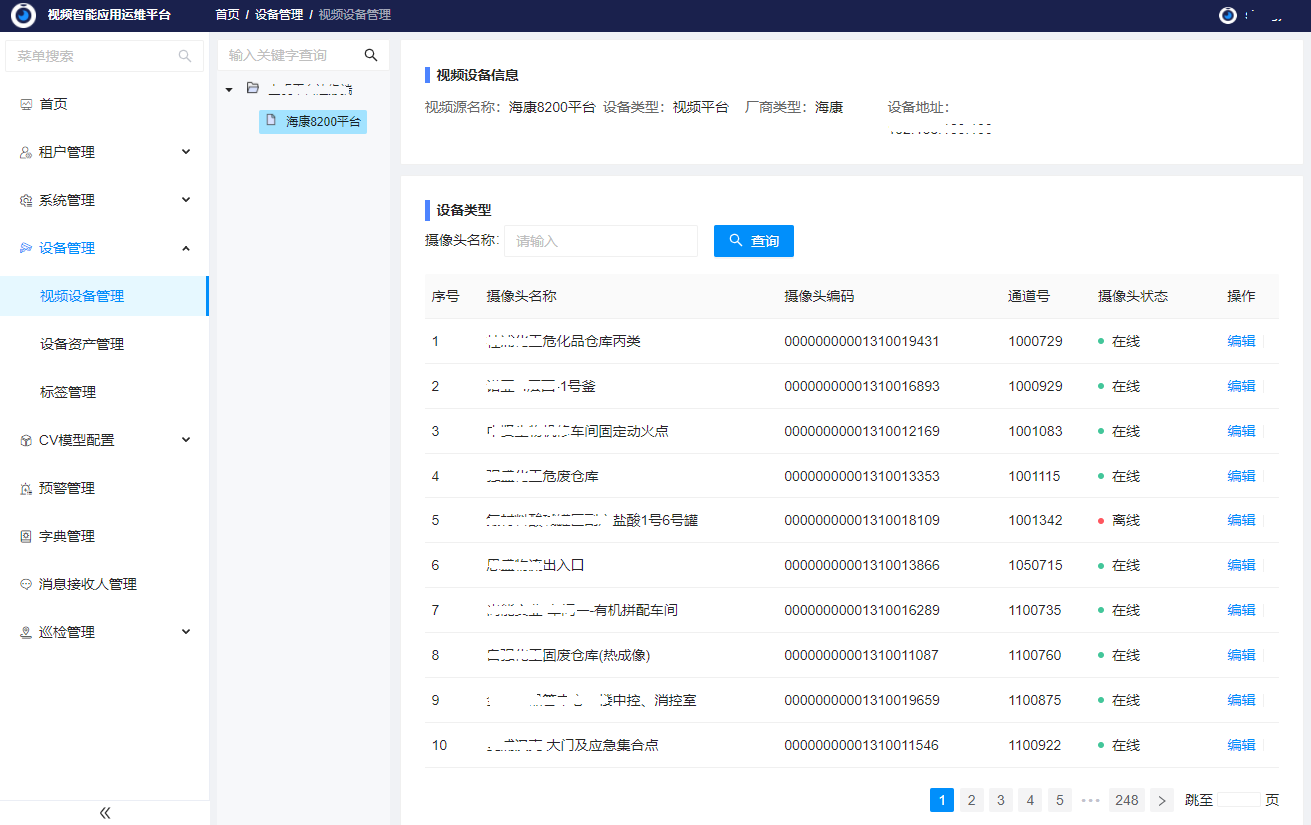Open 标签管理 menu item
The height and width of the screenshot is (825, 1311).
coord(68,392)
